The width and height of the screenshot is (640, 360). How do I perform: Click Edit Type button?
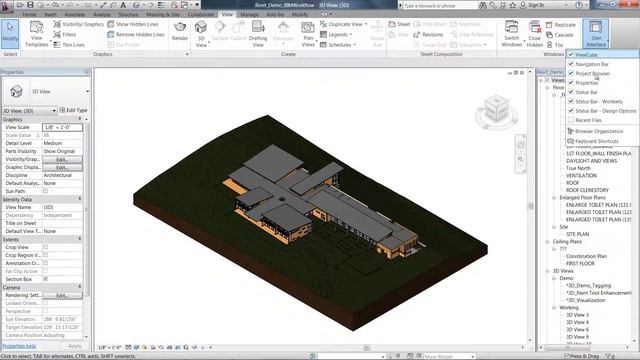coord(73,110)
